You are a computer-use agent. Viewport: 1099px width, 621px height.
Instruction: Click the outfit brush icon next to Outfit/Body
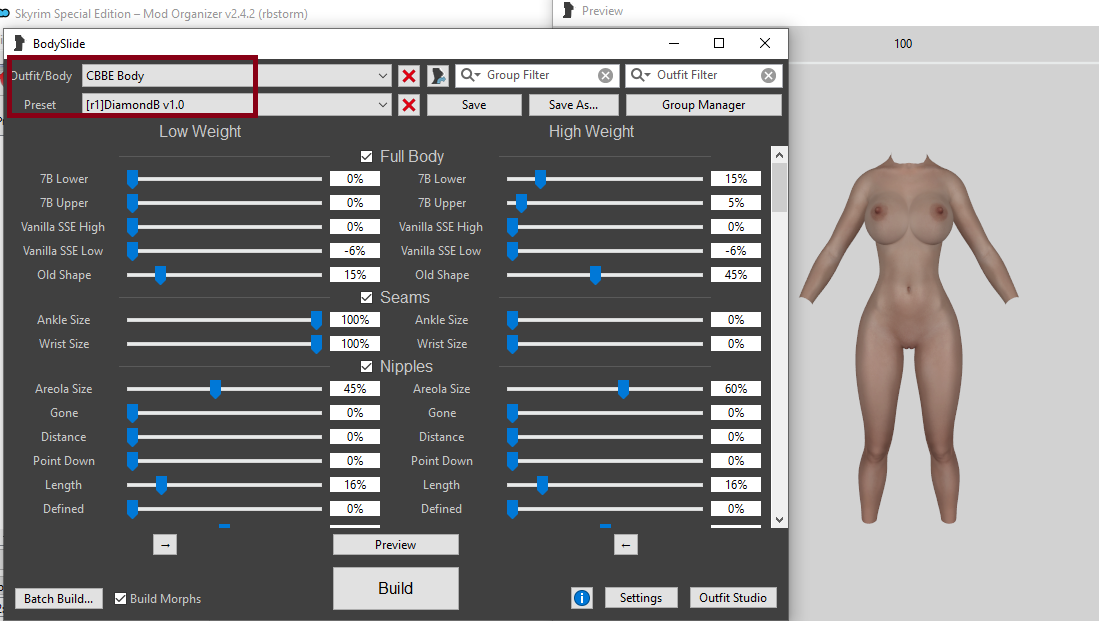click(x=438, y=76)
